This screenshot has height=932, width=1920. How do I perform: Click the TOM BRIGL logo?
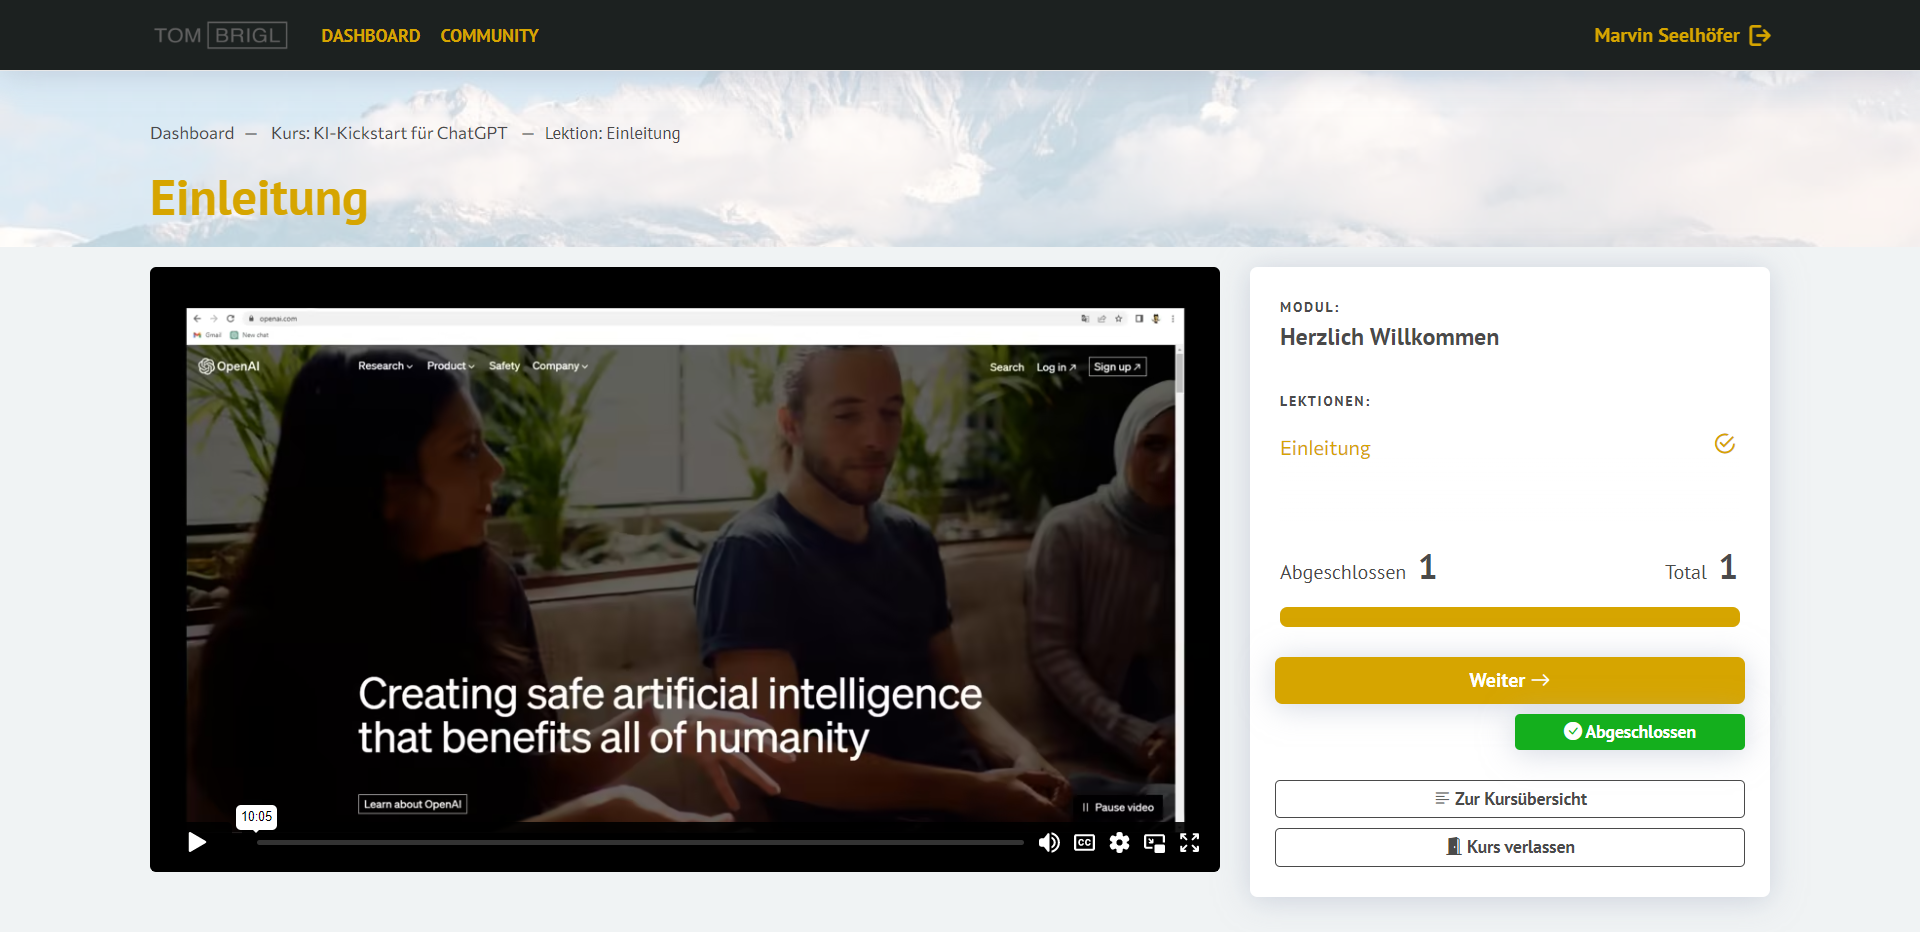[x=220, y=36]
